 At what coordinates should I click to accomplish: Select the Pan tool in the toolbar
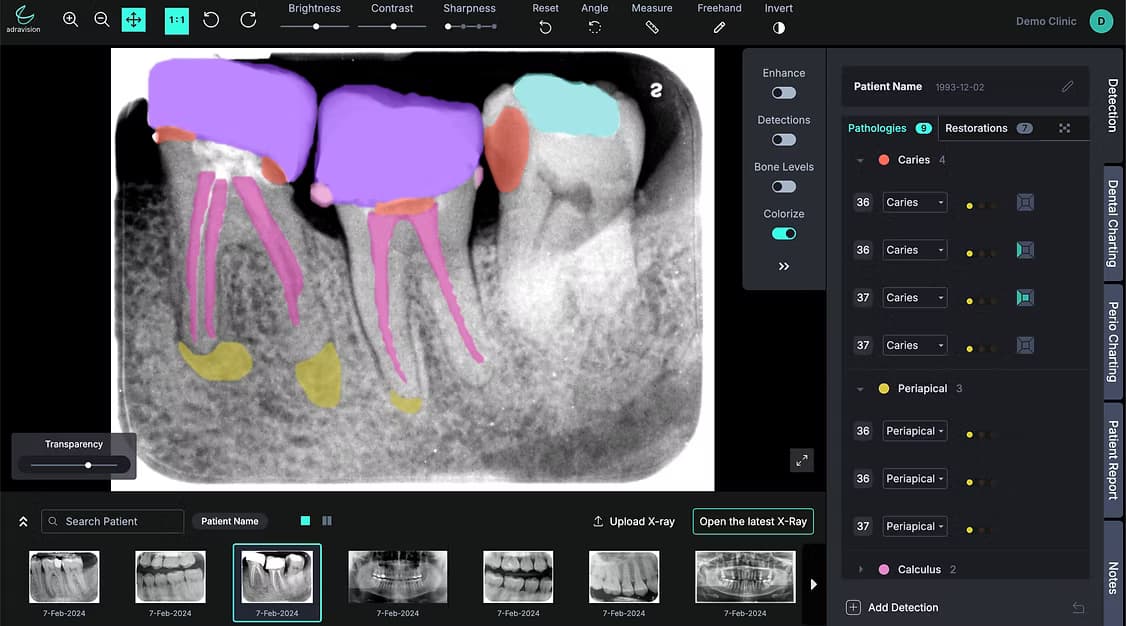point(134,19)
